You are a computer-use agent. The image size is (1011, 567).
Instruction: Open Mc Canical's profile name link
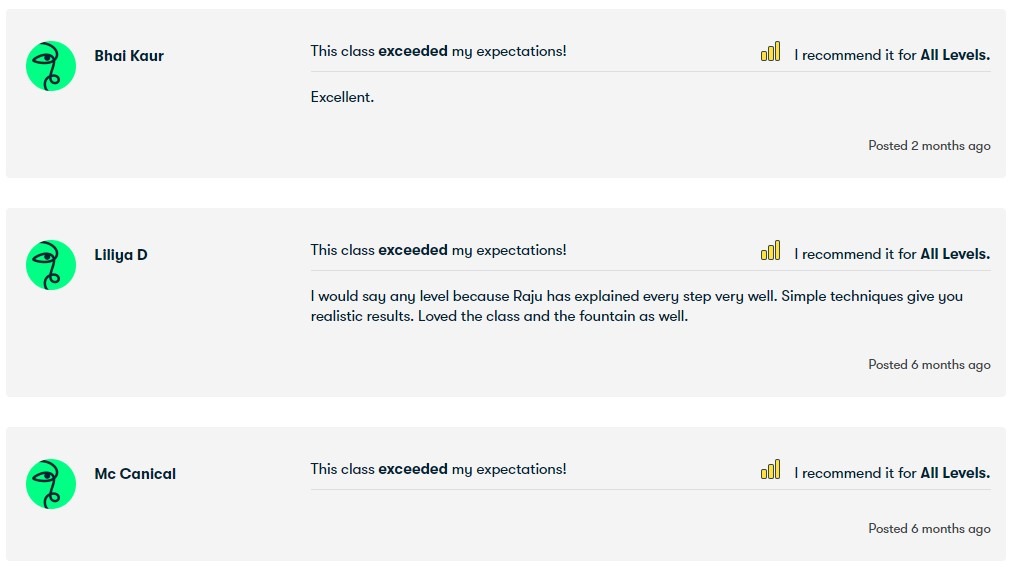[135, 474]
